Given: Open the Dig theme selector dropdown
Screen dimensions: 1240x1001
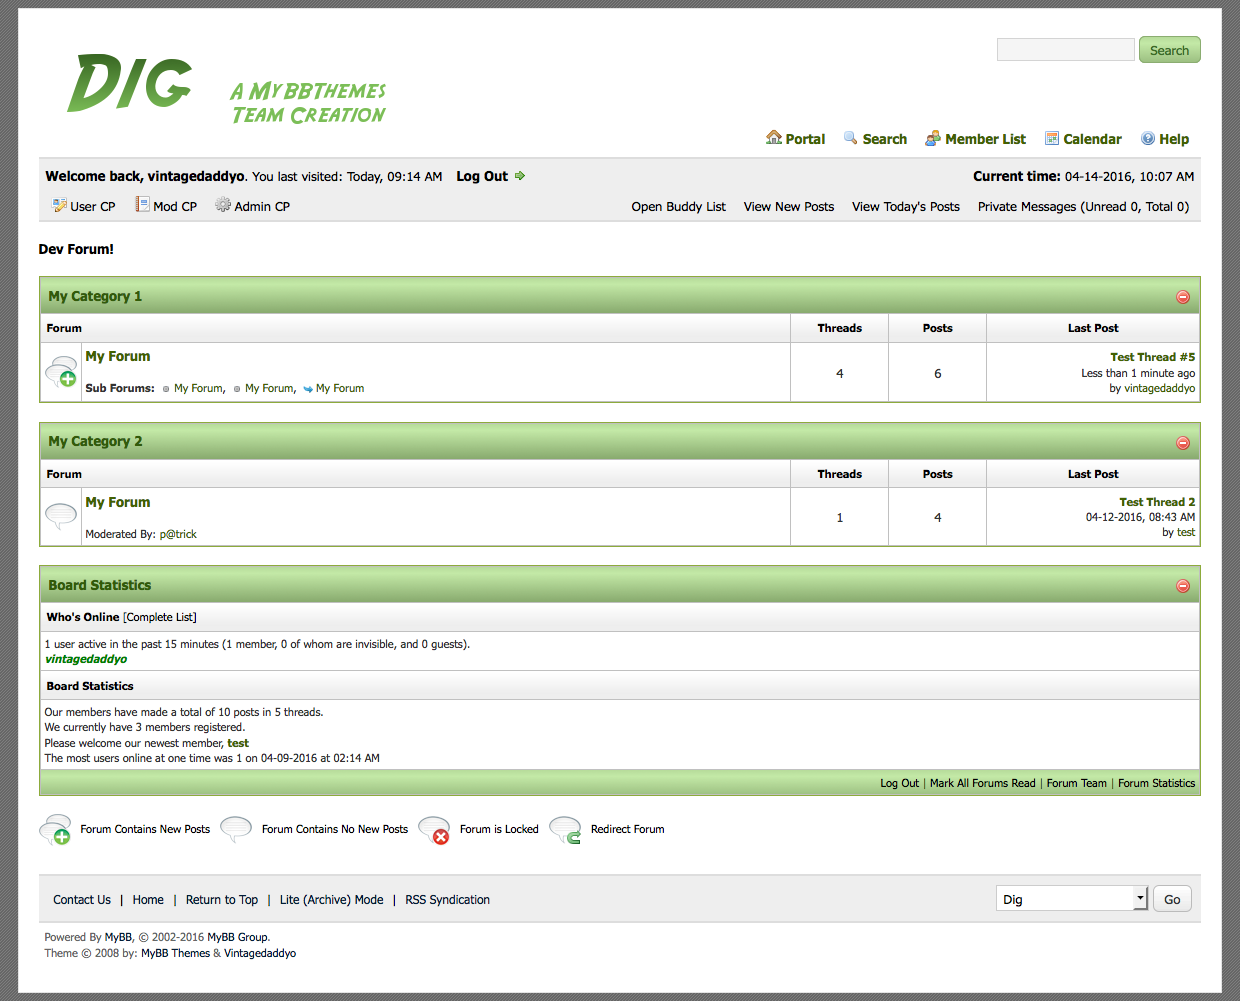Looking at the screenshot, I should click(1071, 898).
